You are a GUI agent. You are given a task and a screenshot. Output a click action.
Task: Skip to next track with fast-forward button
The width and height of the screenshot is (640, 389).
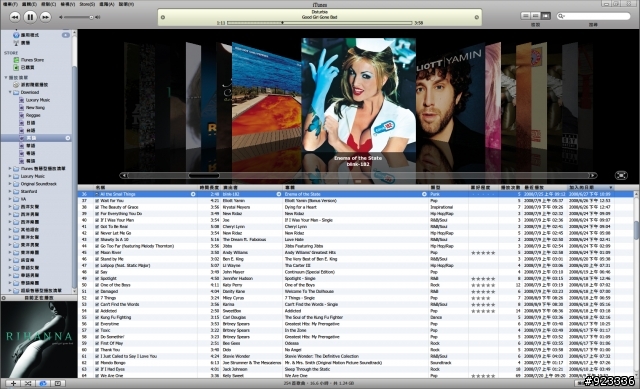click(45, 17)
